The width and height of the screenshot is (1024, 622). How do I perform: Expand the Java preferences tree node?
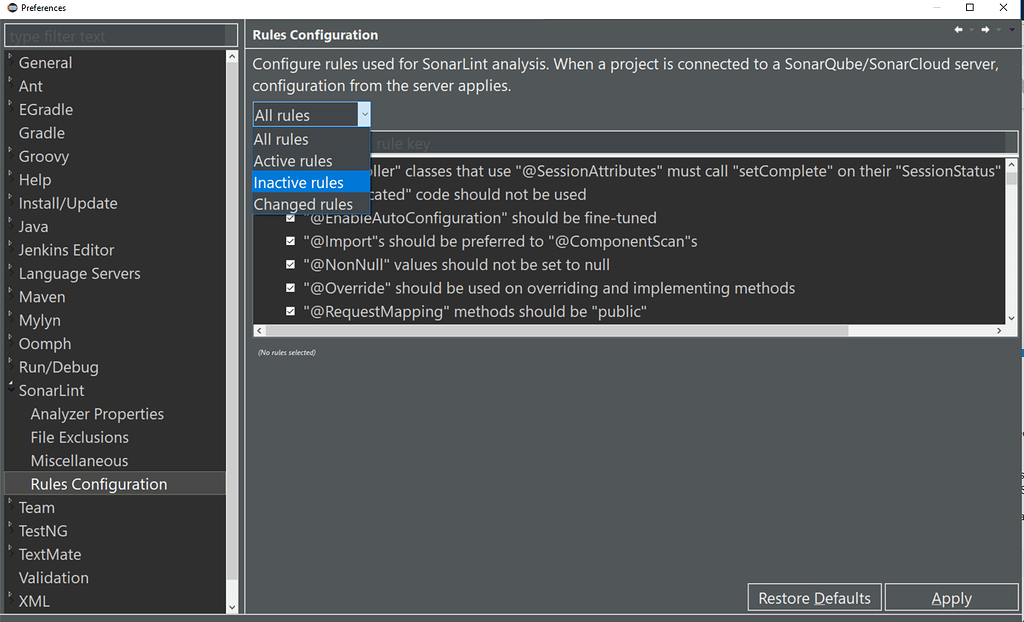11,223
